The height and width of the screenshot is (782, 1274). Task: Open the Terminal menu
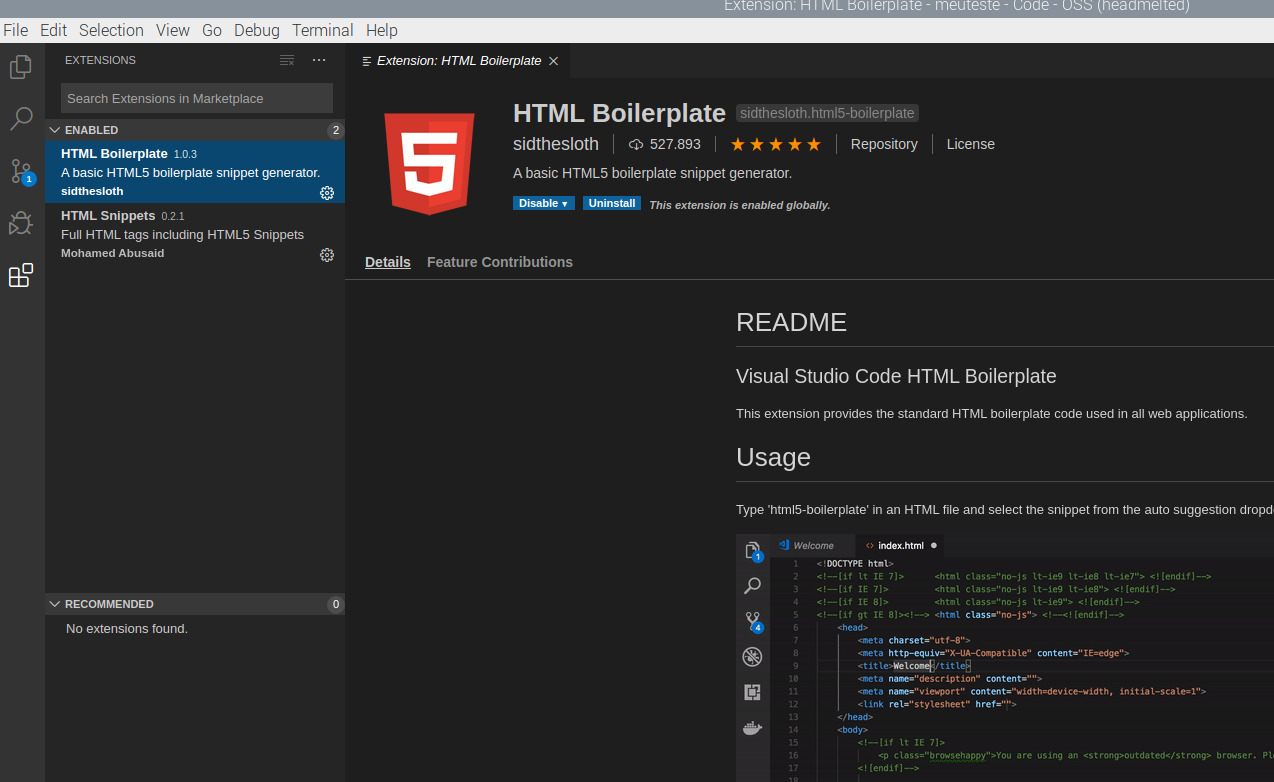coord(323,30)
